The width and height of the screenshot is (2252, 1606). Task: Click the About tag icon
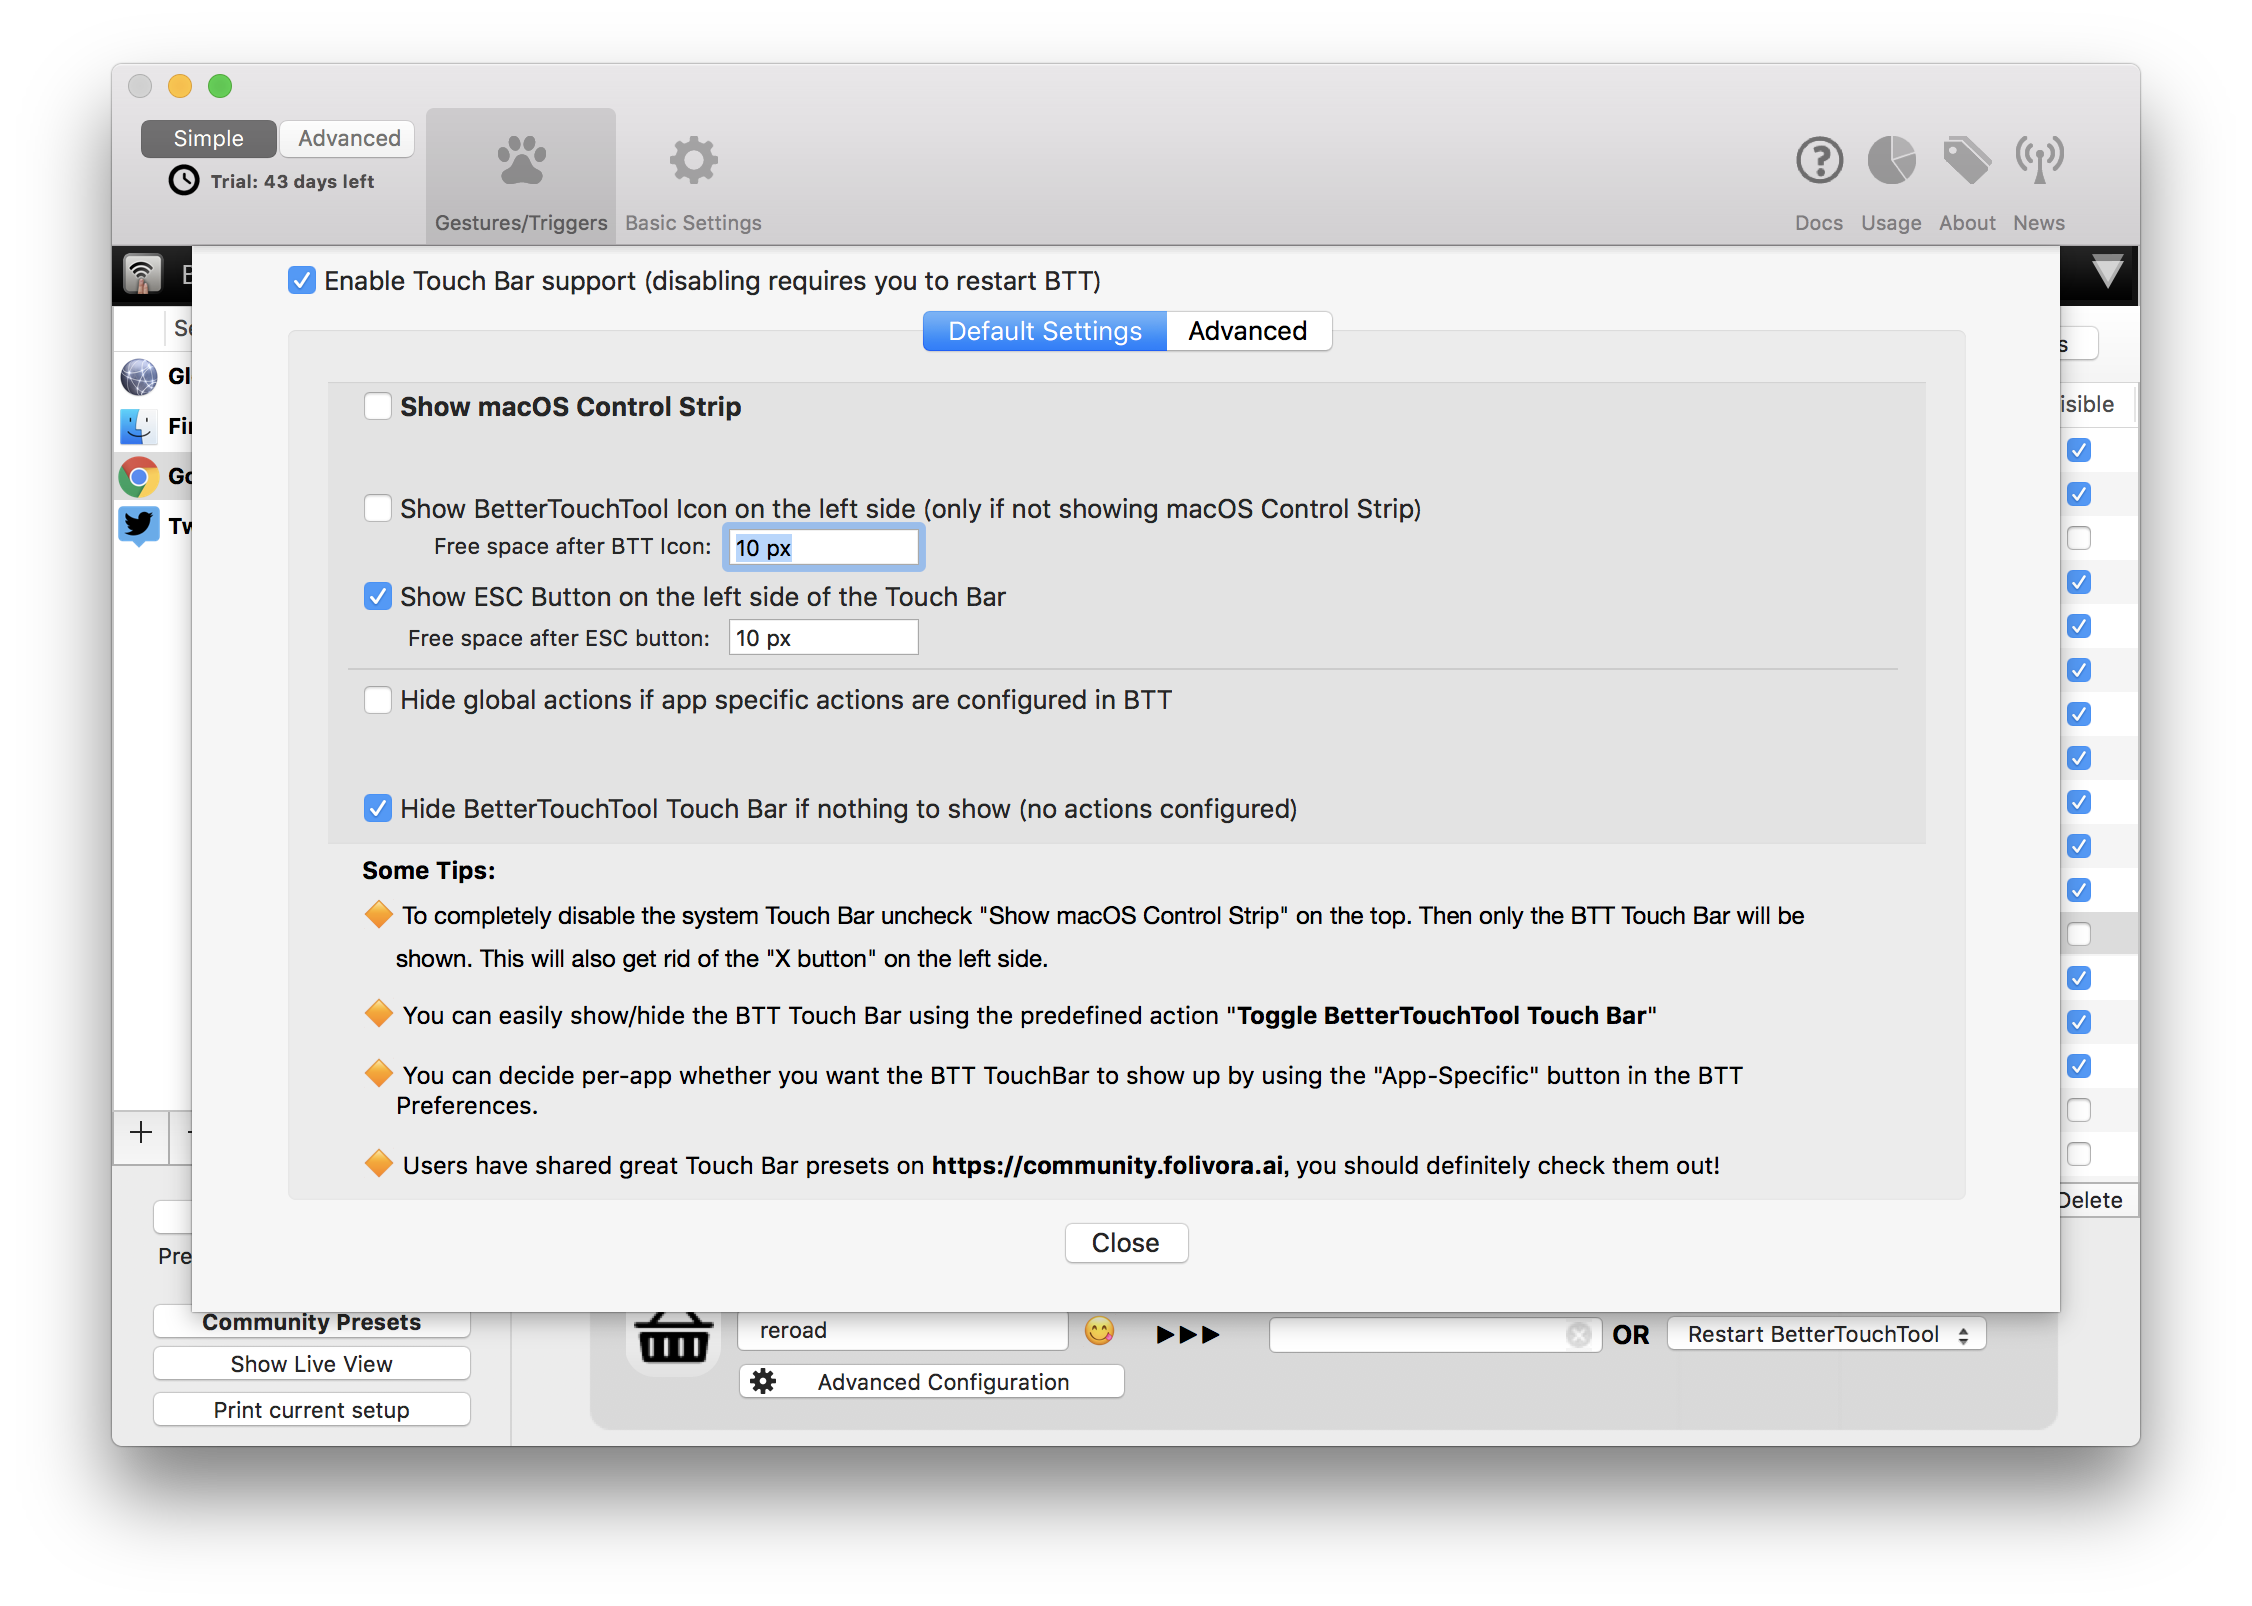click(x=1966, y=161)
